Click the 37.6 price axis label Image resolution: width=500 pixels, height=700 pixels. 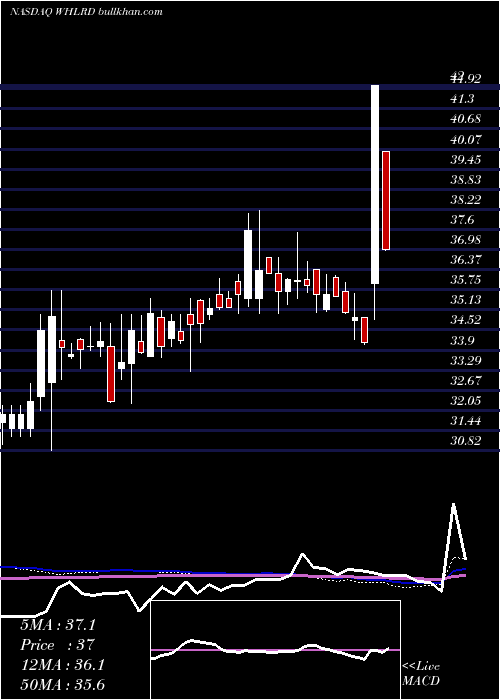pyautogui.click(x=462, y=220)
